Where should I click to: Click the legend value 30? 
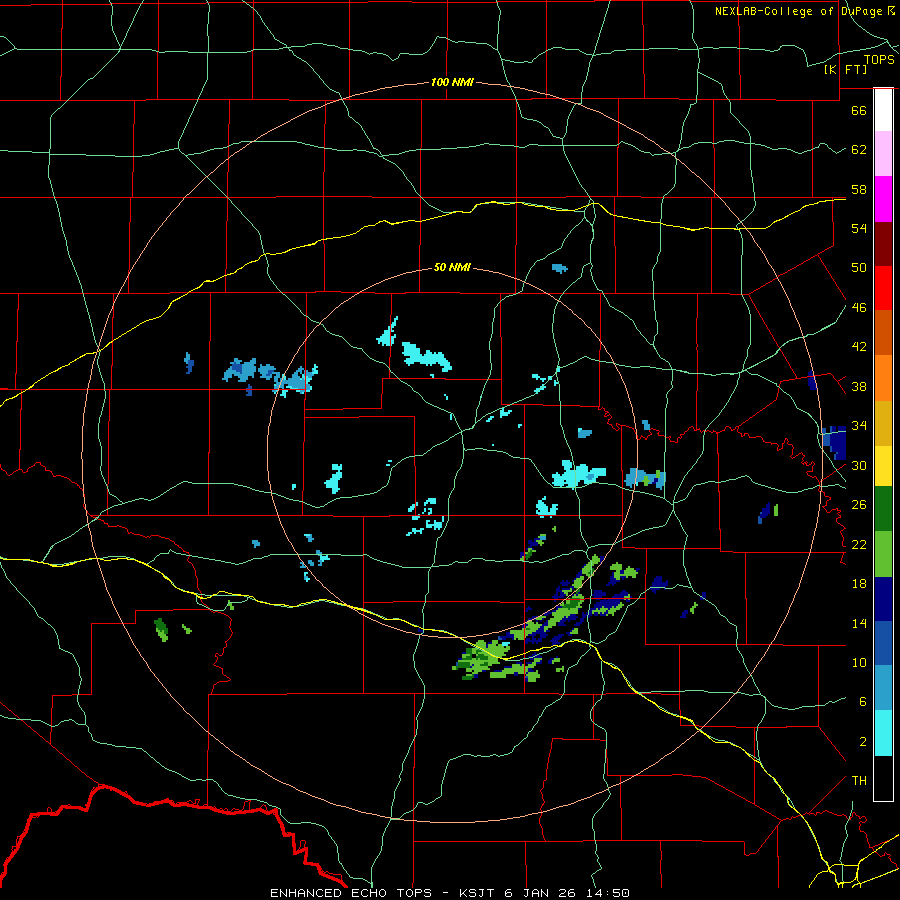click(x=859, y=465)
